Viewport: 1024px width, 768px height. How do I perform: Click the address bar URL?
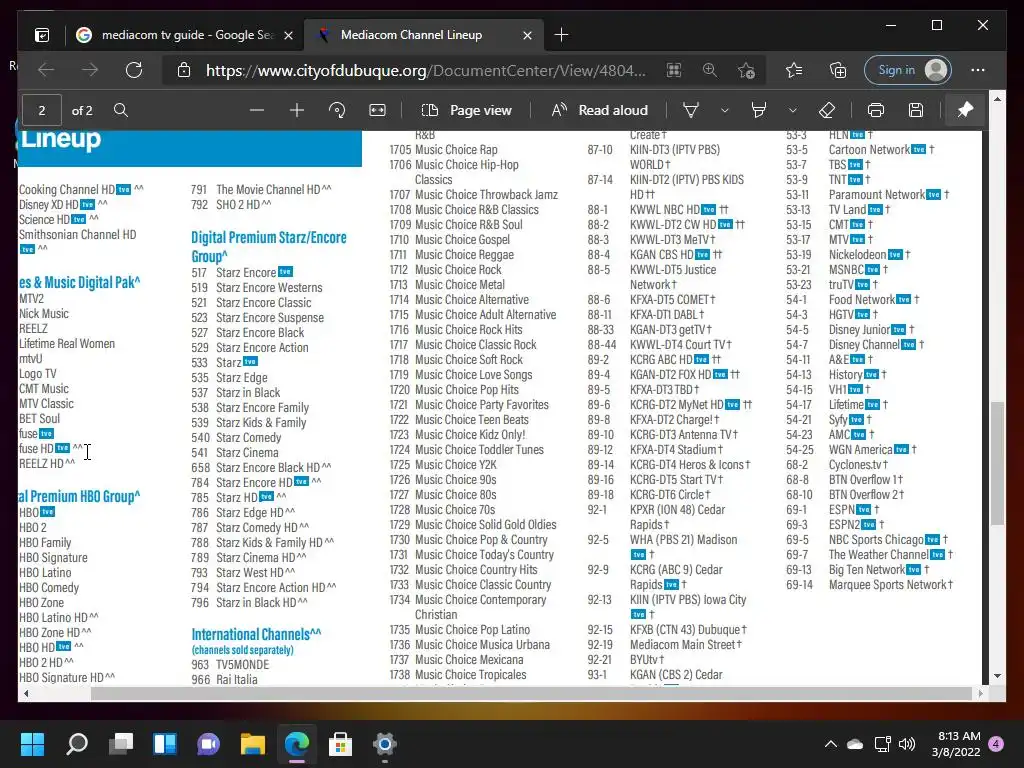pos(426,71)
